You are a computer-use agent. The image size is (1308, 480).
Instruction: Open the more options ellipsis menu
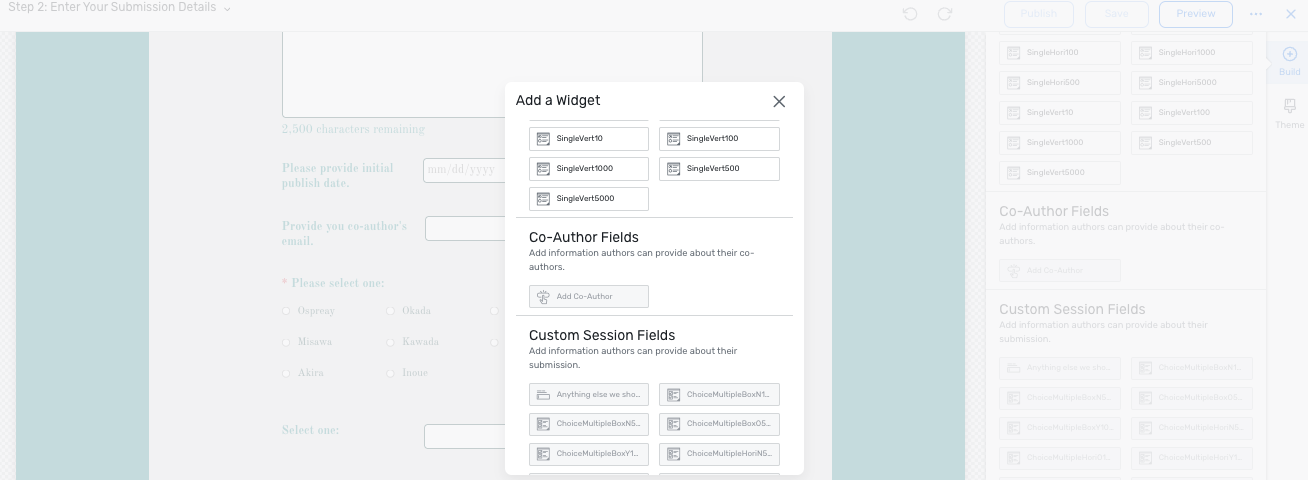tap(1256, 14)
